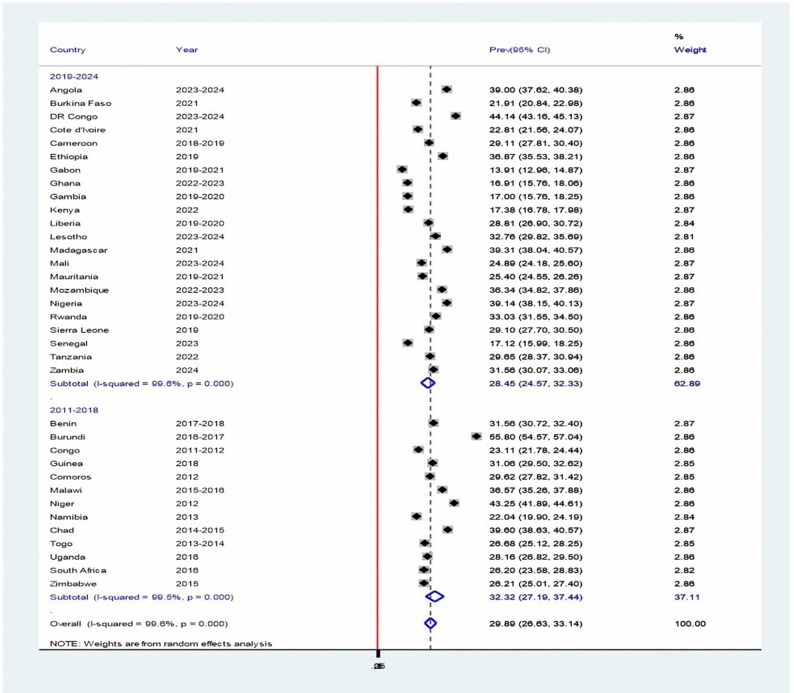Click the Zambia country label
The width and height of the screenshot is (794, 693).
[67, 370]
